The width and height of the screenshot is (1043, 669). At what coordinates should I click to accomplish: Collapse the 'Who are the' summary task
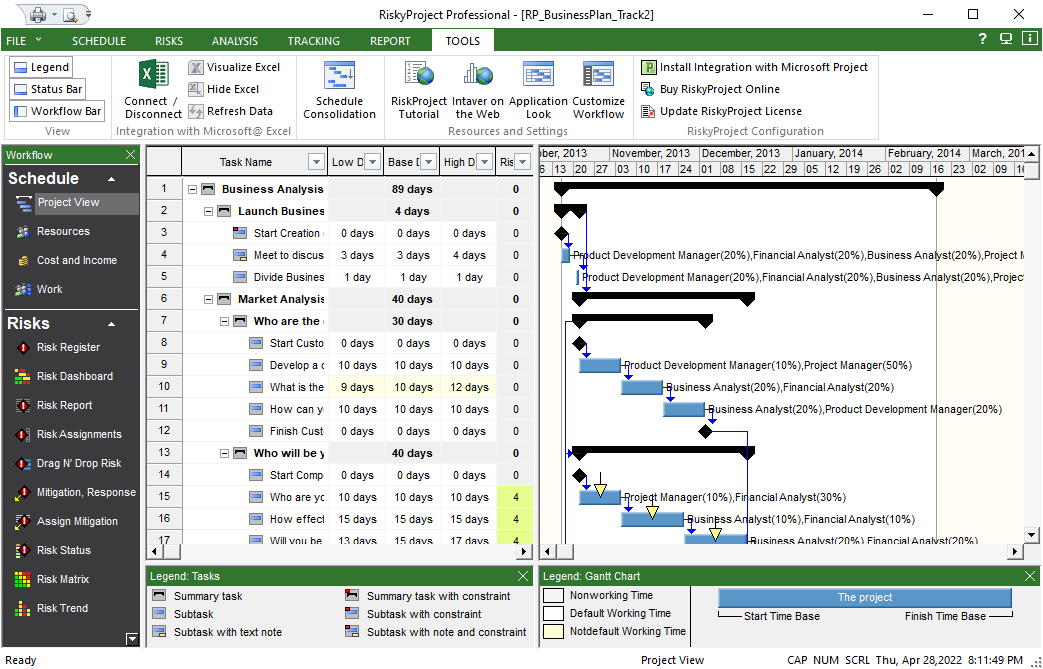click(x=224, y=321)
